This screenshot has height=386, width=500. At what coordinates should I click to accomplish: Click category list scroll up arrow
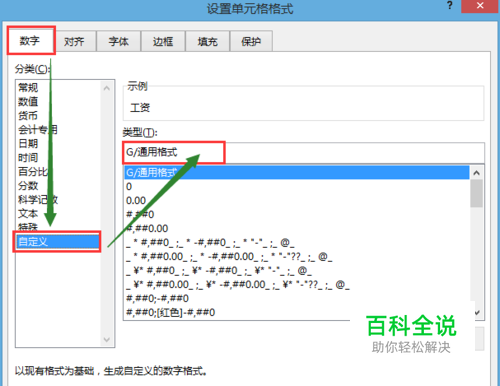click(x=107, y=88)
